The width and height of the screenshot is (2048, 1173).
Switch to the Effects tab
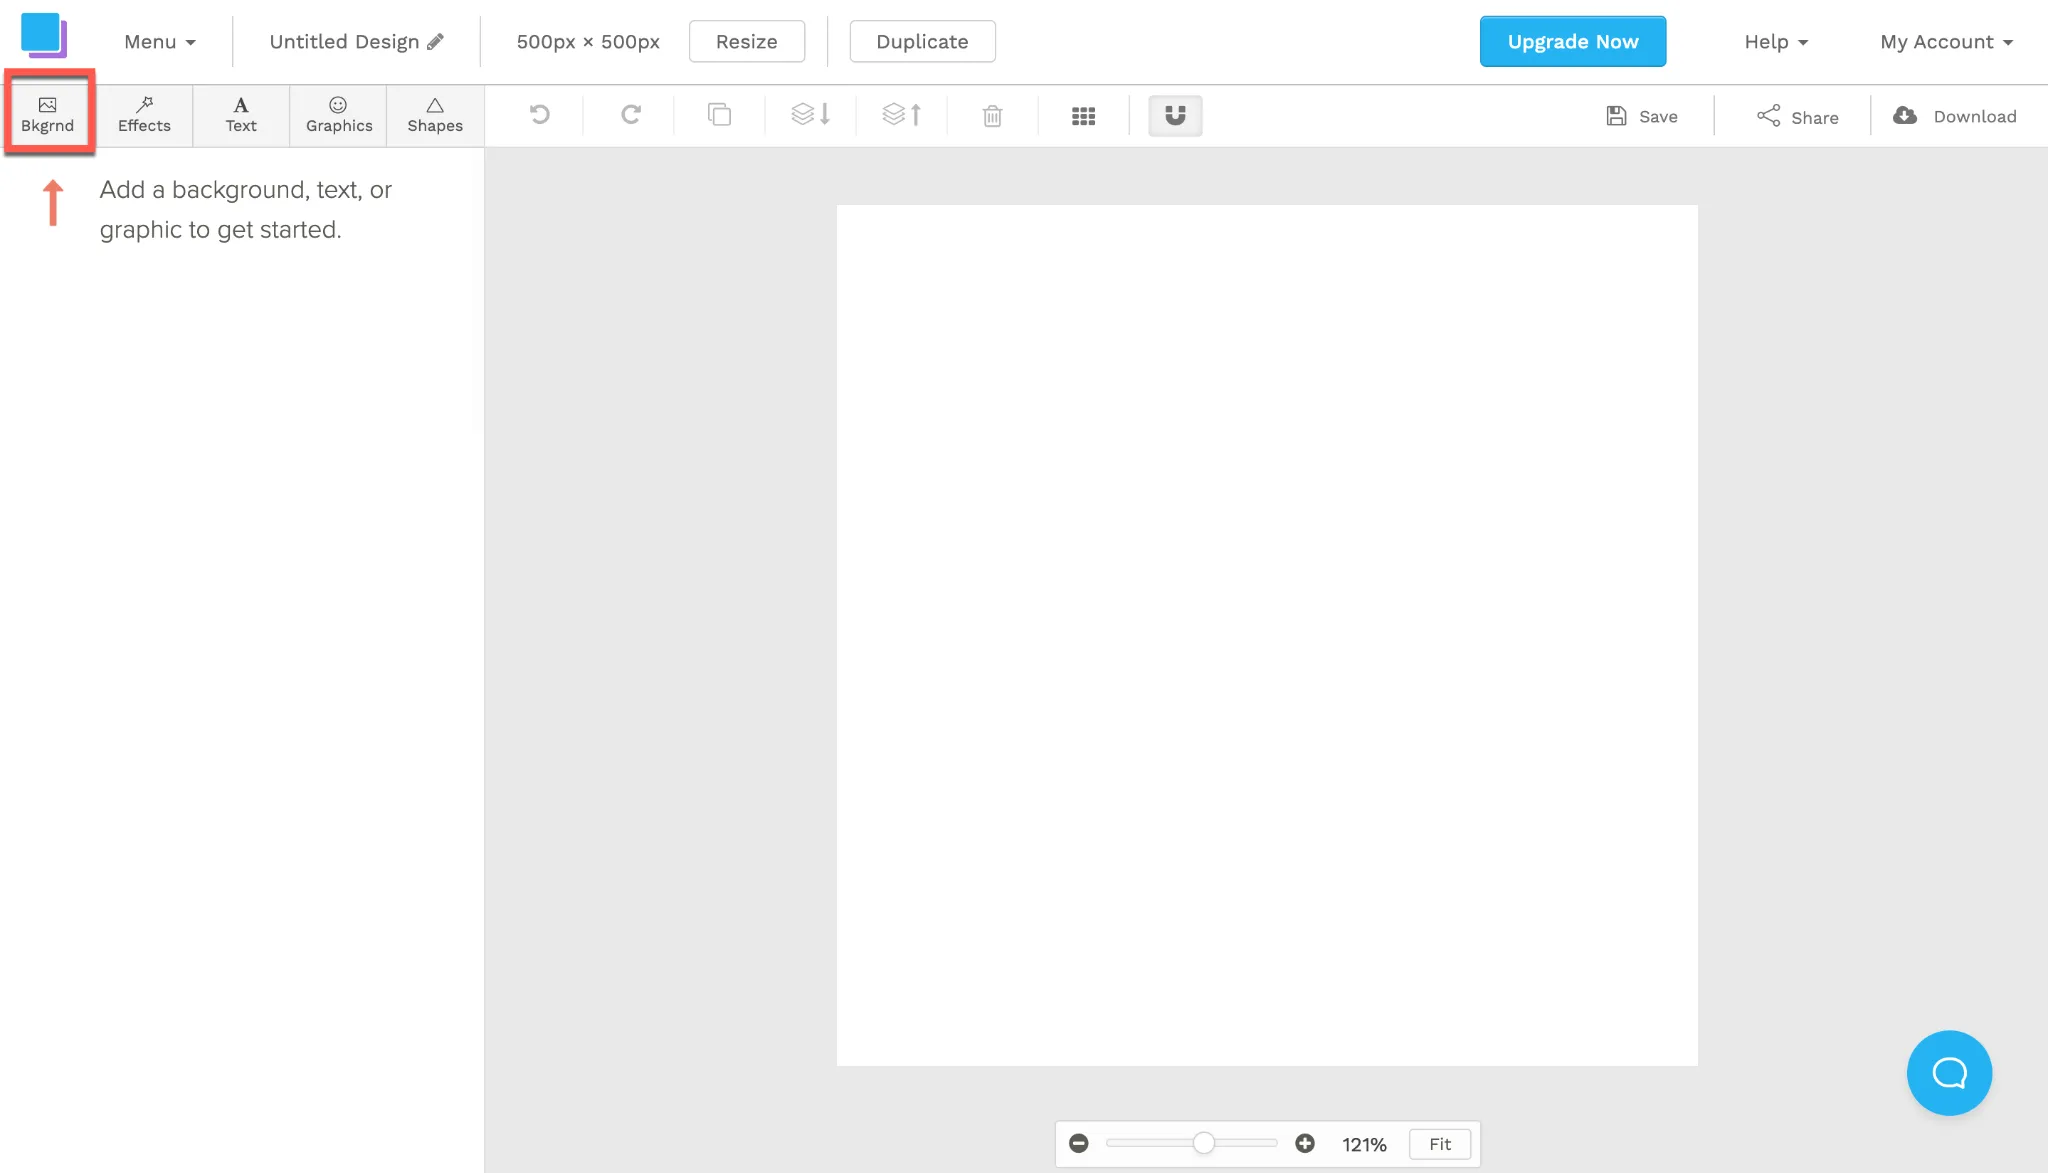(144, 116)
